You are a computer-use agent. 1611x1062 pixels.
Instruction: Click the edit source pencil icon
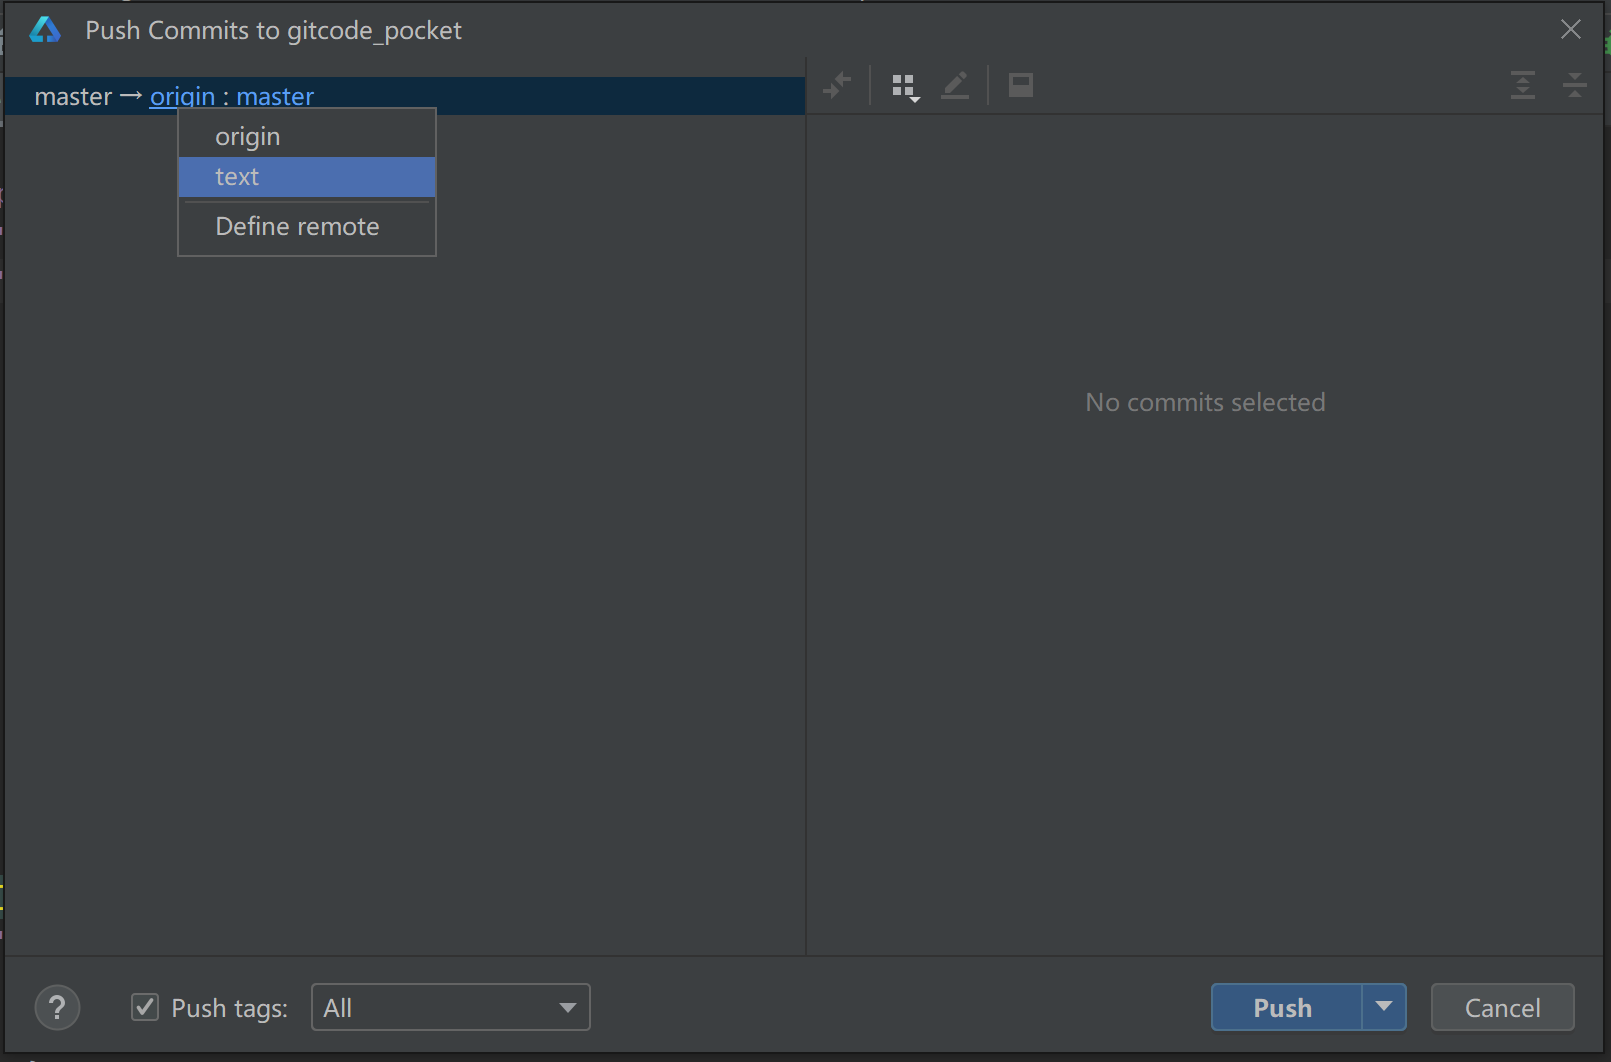pyautogui.click(x=956, y=86)
